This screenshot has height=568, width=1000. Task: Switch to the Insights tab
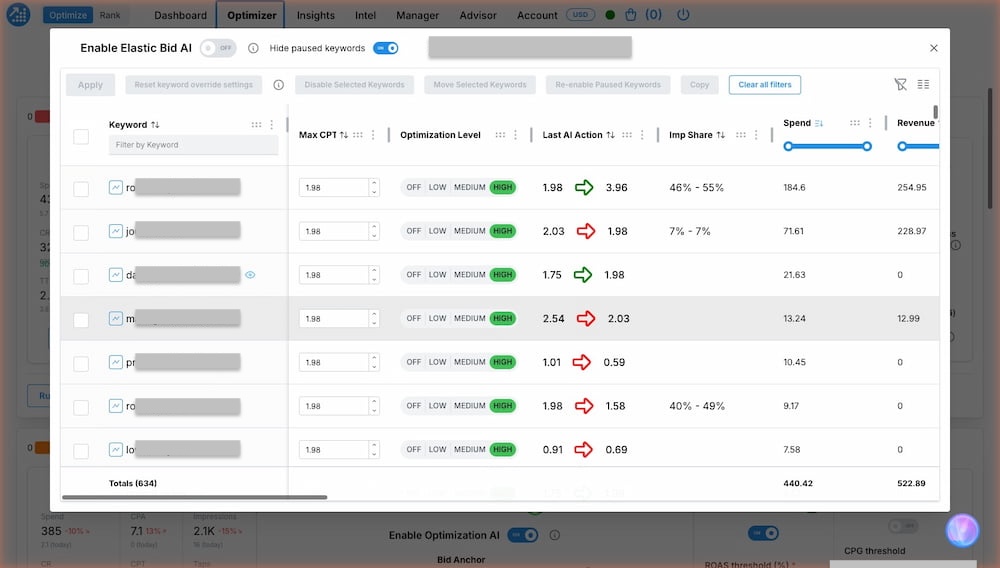coord(316,15)
